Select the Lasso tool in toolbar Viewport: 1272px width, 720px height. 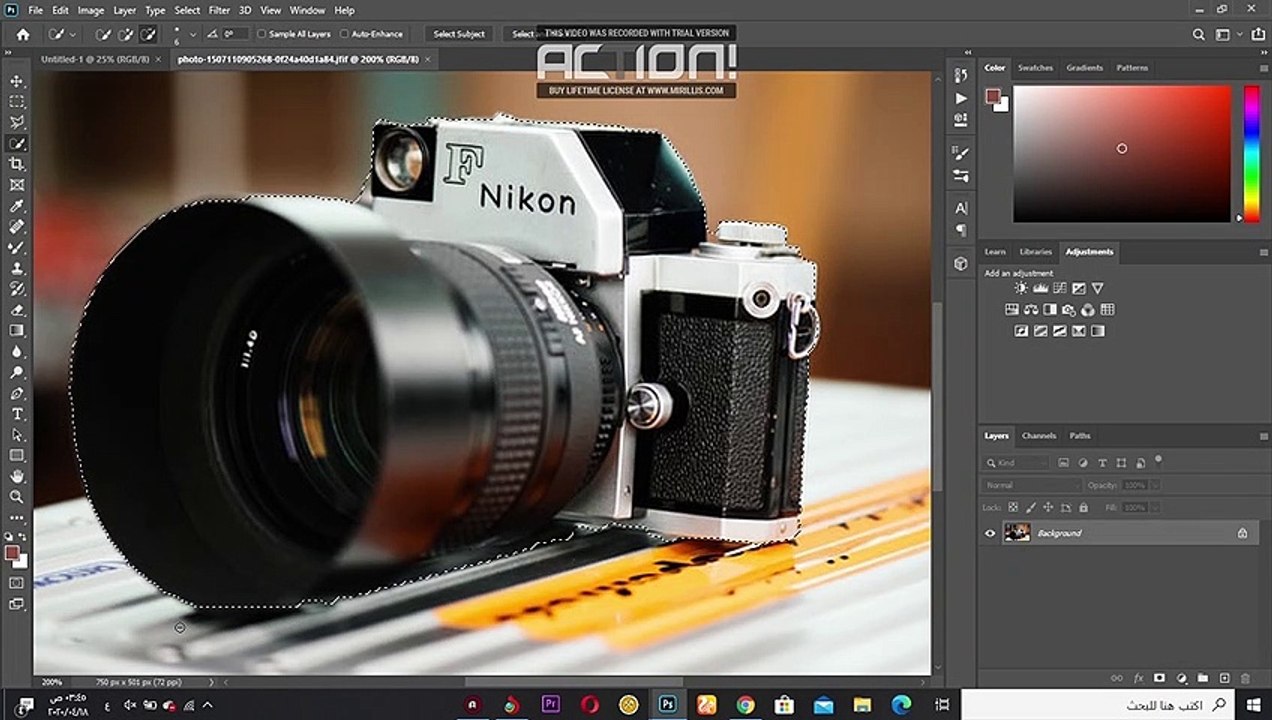point(16,123)
